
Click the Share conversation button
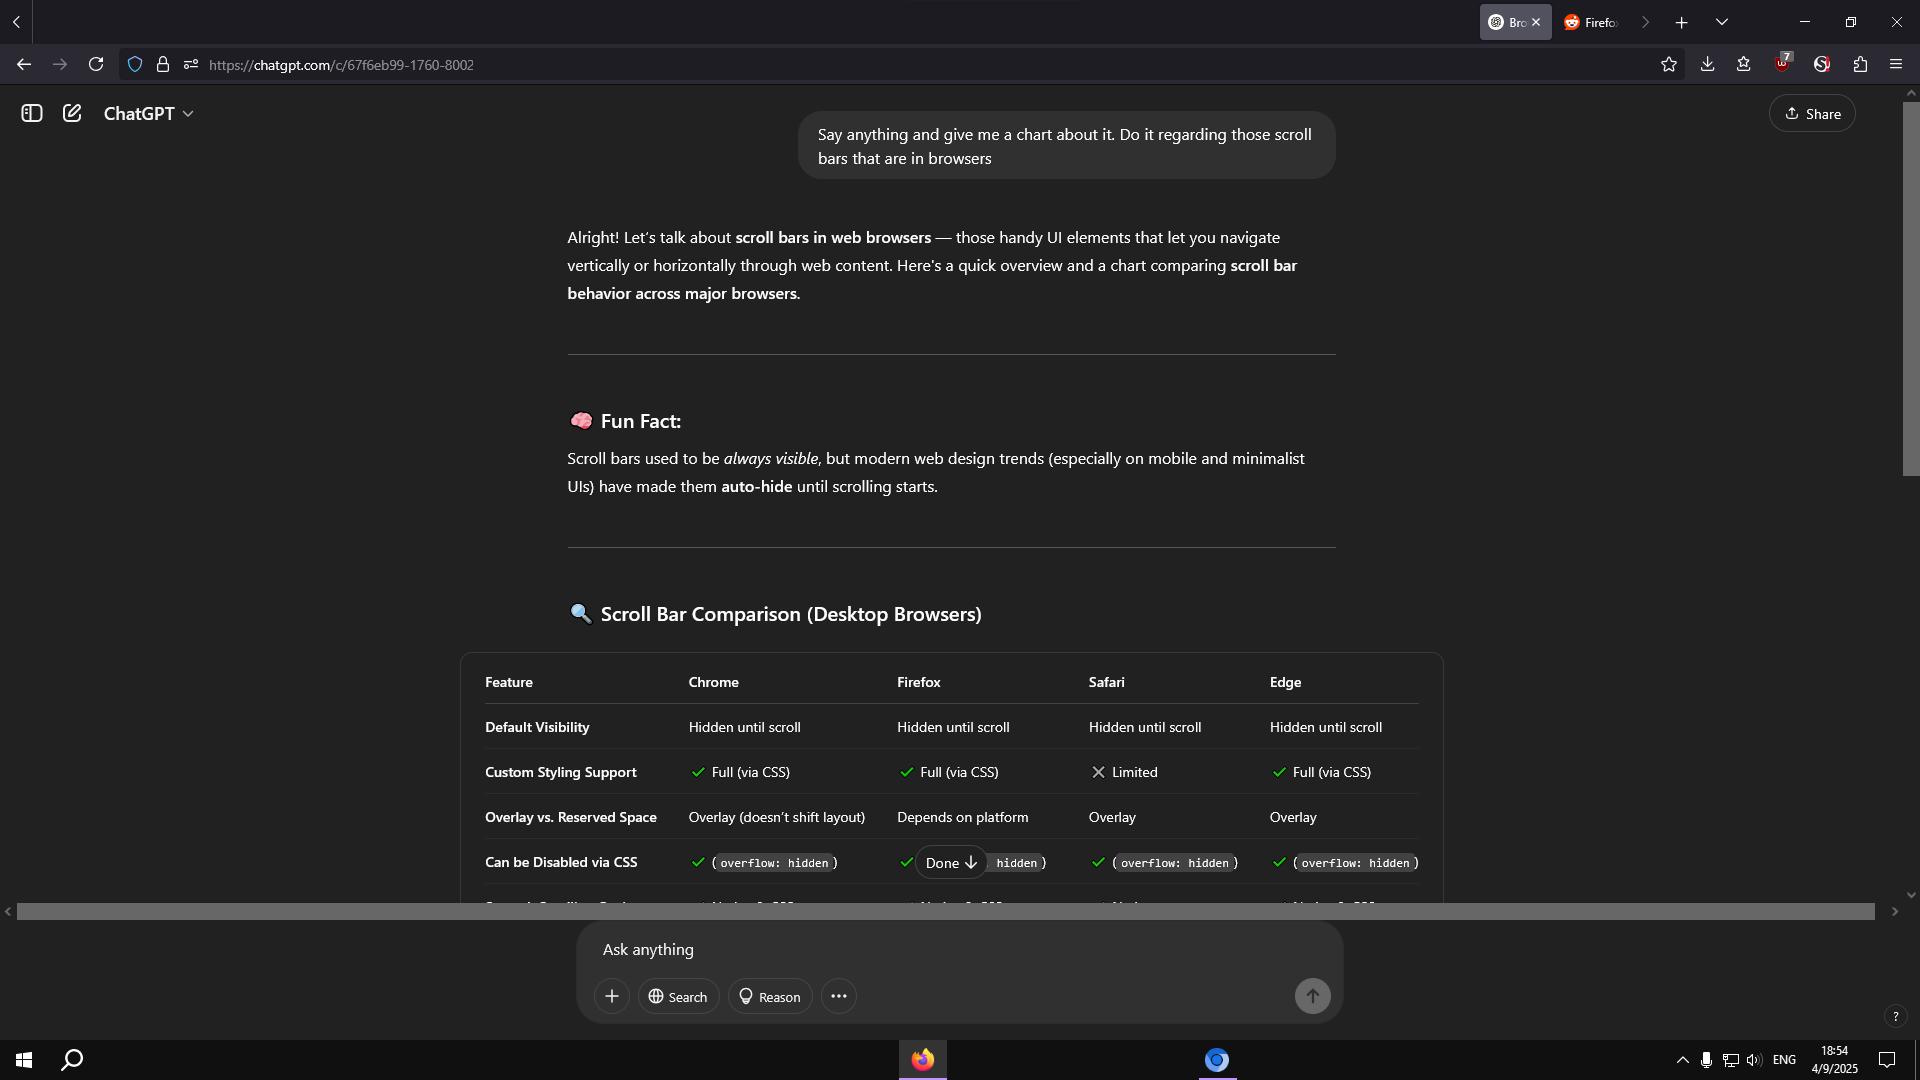pyautogui.click(x=1812, y=114)
